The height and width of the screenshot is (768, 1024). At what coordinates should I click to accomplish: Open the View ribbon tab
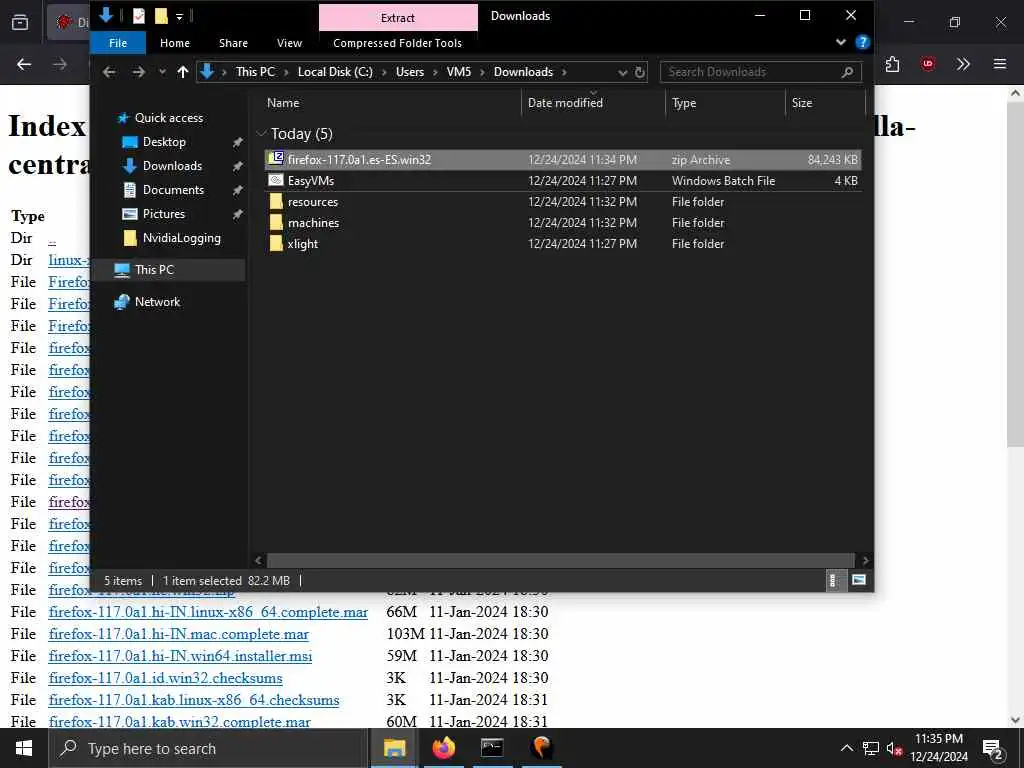click(289, 43)
